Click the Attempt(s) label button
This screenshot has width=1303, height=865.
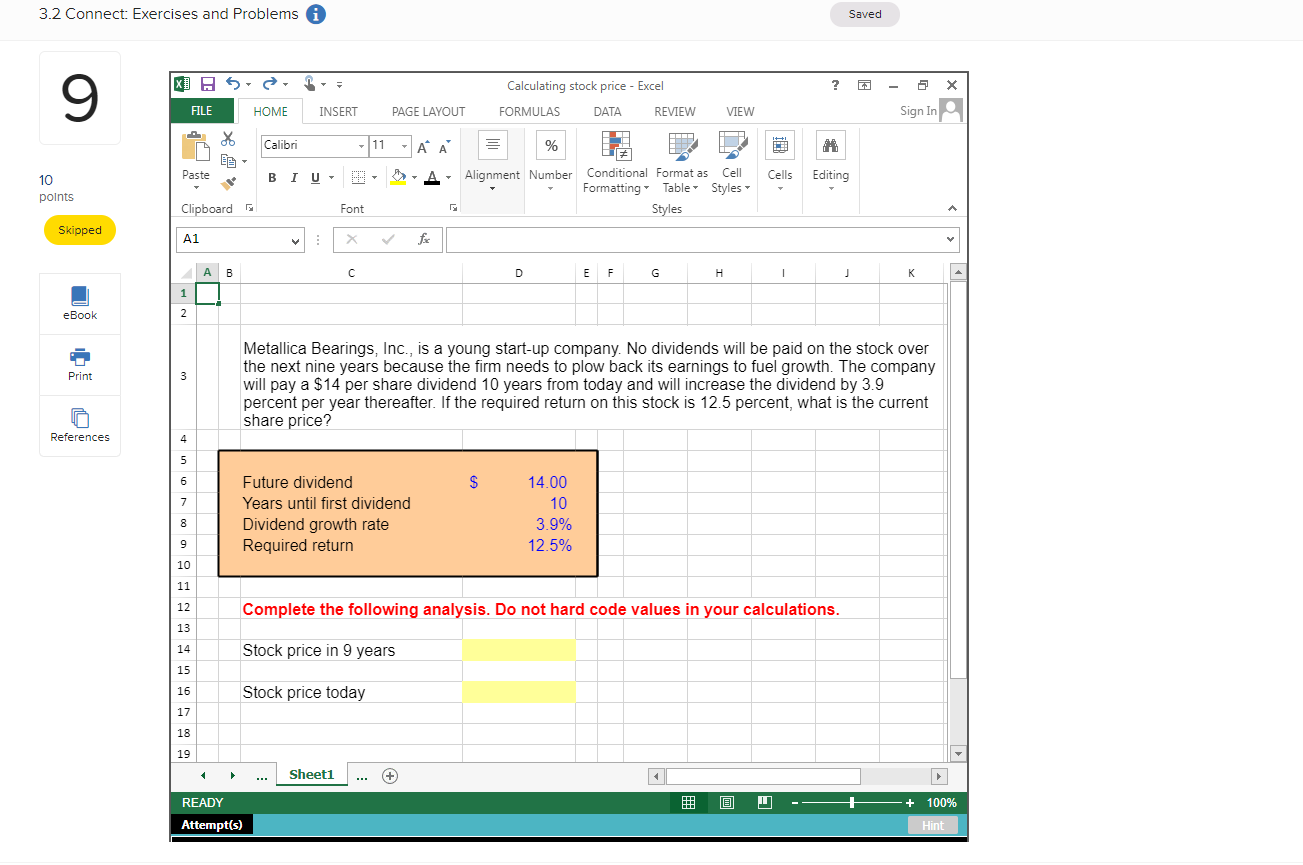(211, 825)
